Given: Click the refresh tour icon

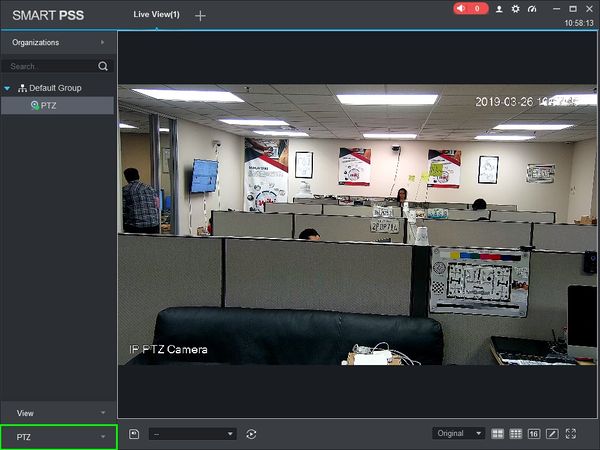Looking at the screenshot, I should tap(251, 434).
